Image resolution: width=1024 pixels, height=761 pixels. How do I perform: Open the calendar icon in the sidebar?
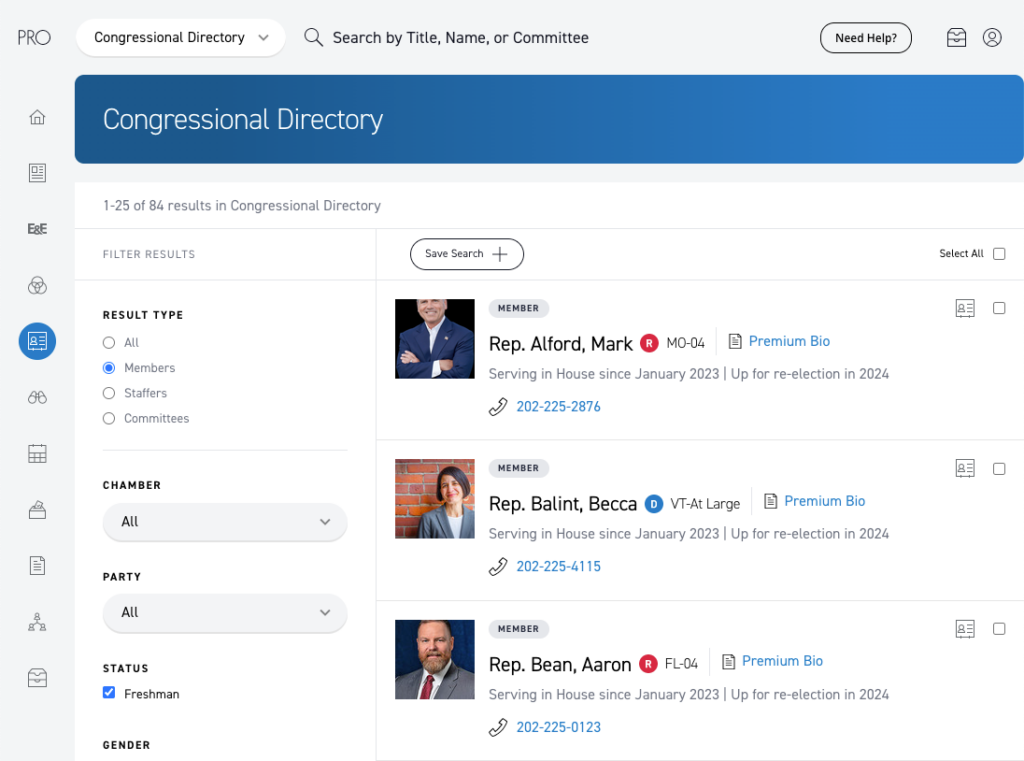pyautogui.click(x=37, y=453)
